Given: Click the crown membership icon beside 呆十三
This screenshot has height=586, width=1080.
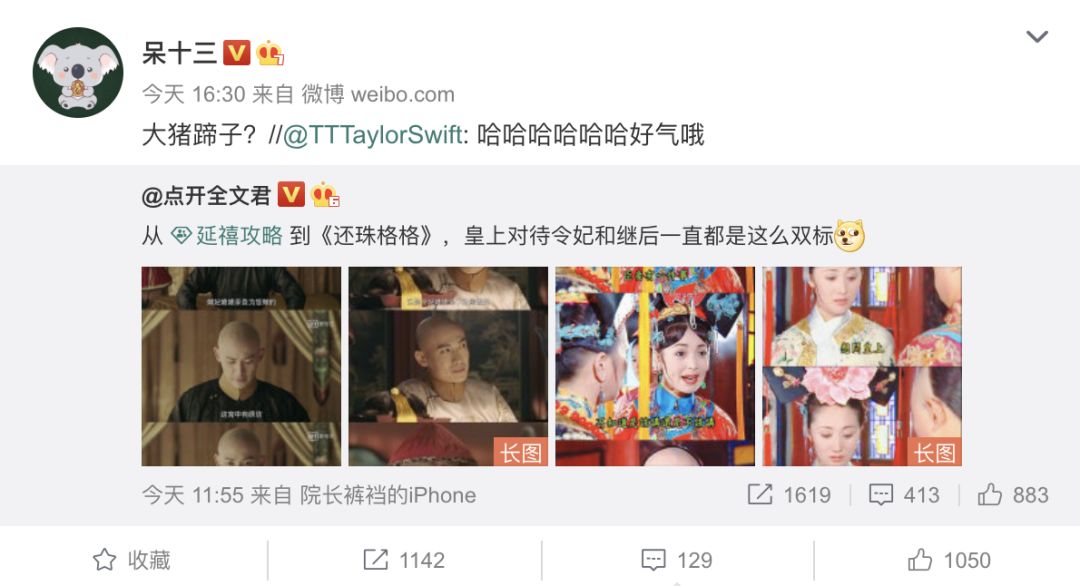Looking at the screenshot, I should click(x=270, y=53).
